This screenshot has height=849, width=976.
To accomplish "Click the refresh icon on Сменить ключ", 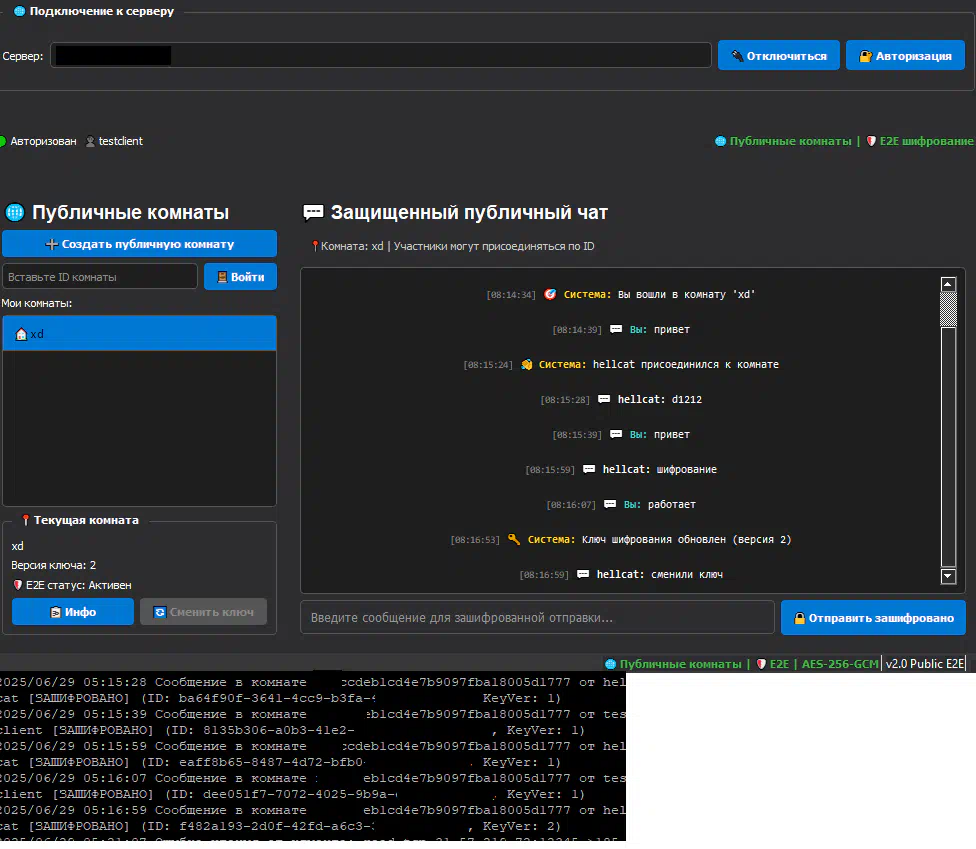I will pyautogui.click(x=160, y=612).
